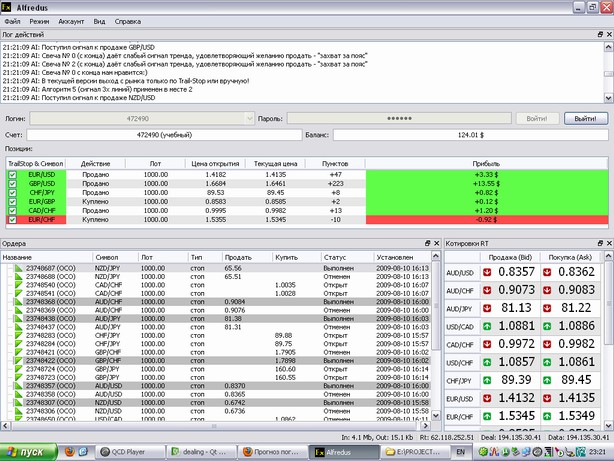Click order 23748687 flag icon
This screenshot has width=614, height=461.
(x=18, y=268)
